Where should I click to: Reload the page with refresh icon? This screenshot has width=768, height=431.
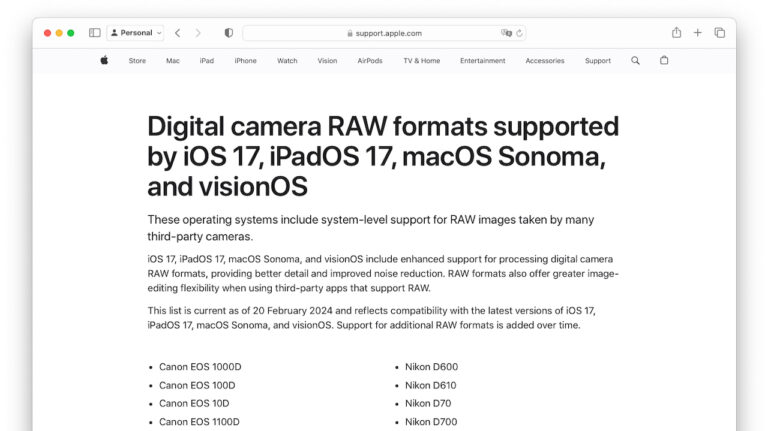point(520,33)
